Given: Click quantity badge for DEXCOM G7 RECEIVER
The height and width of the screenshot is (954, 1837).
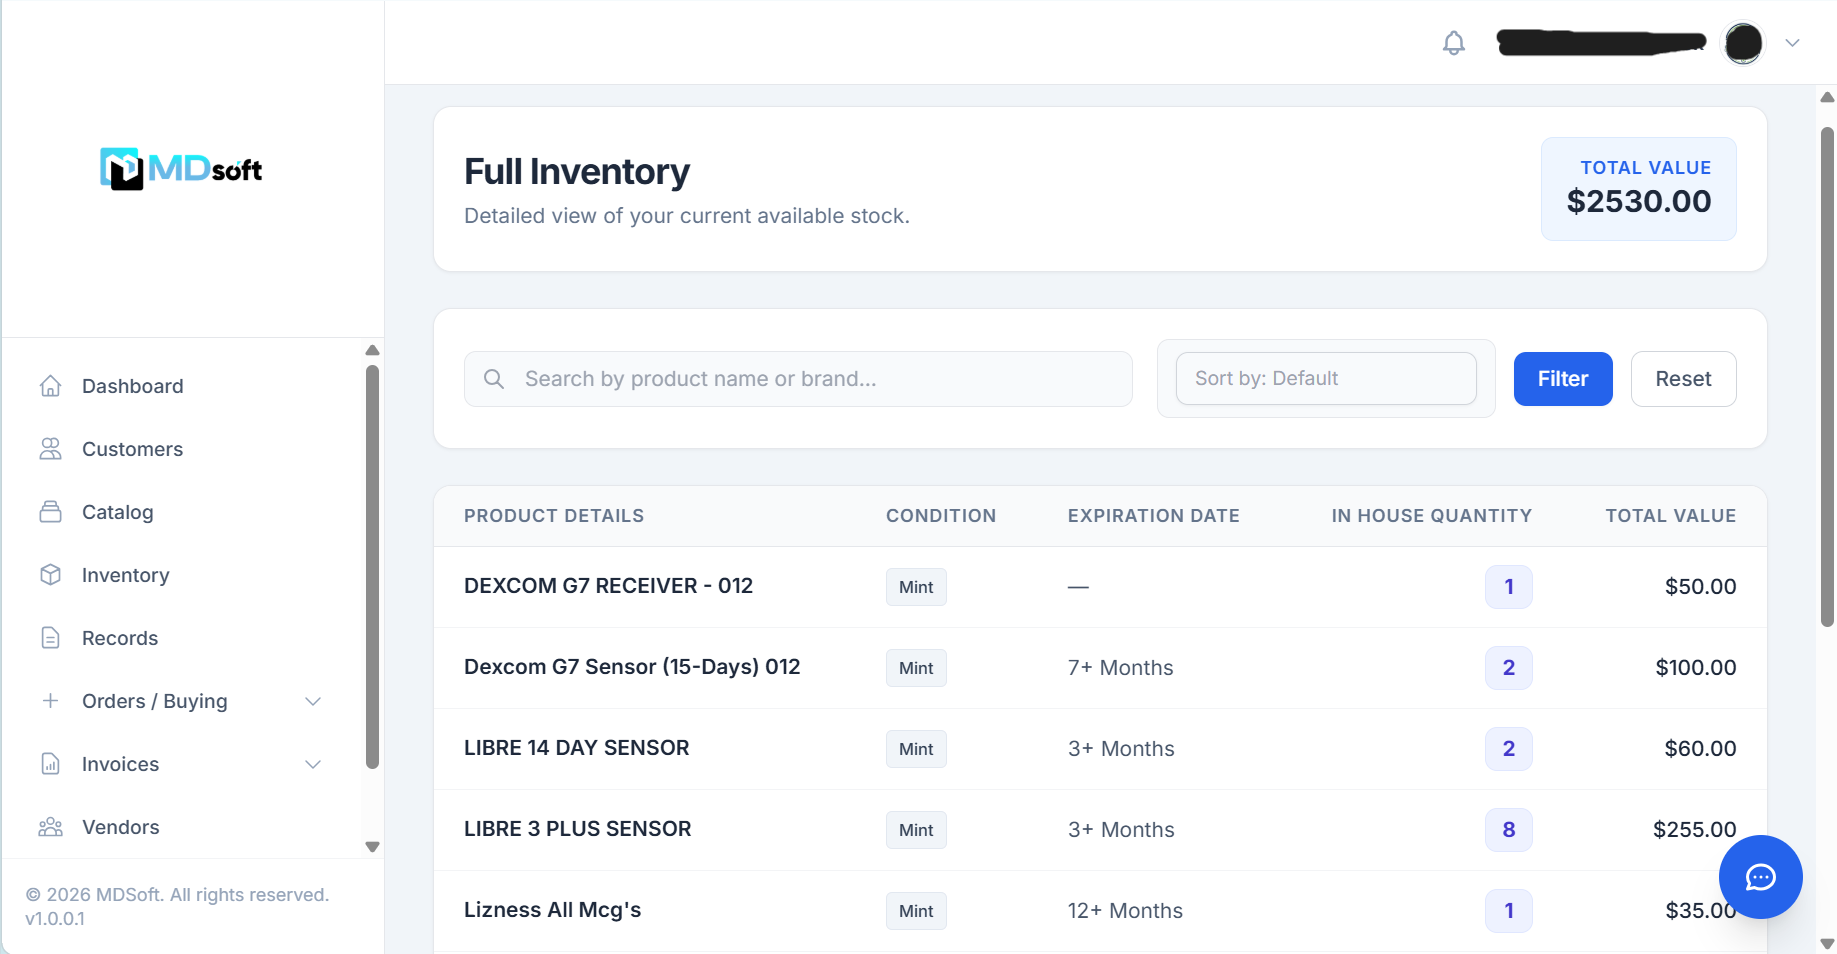Looking at the screenshot, I should (x=1508, y=587).
